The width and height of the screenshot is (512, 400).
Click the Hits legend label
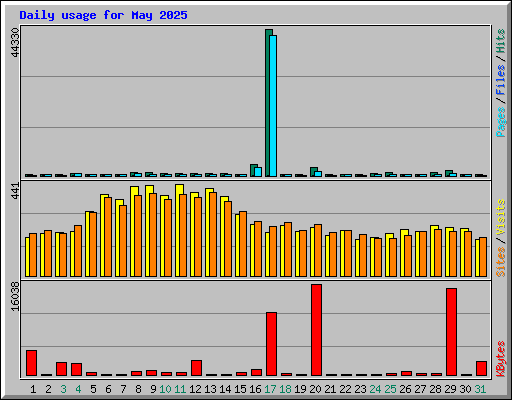coord(501,41)
